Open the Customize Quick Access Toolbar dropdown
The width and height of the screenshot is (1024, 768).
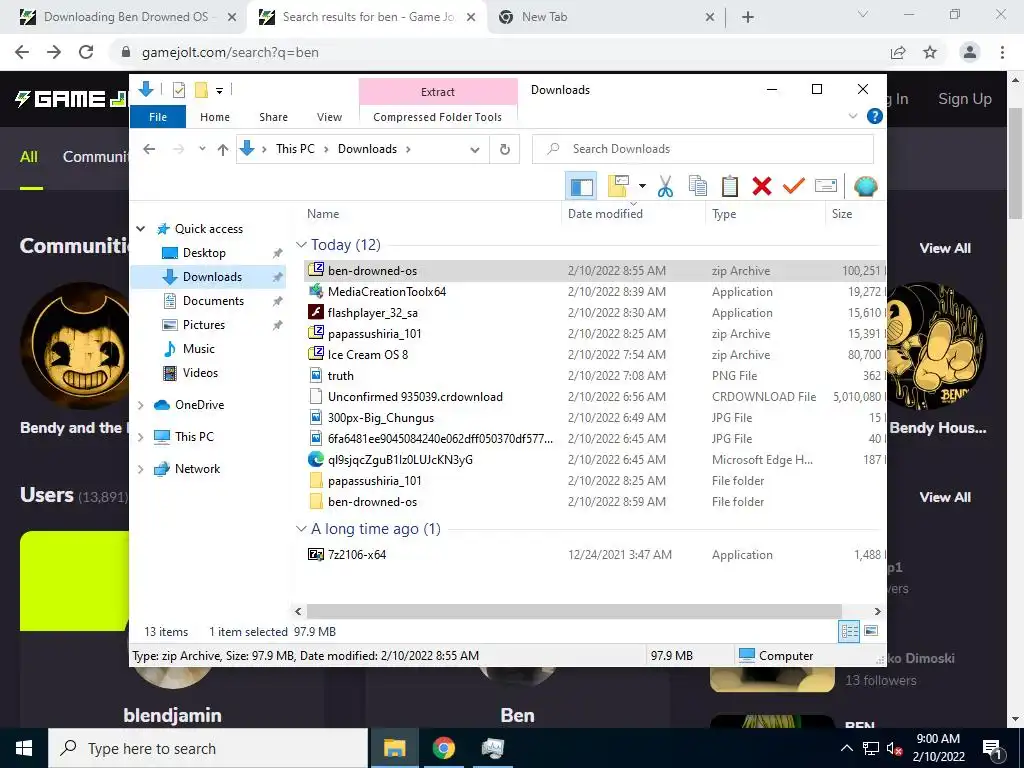pos(219,91)
